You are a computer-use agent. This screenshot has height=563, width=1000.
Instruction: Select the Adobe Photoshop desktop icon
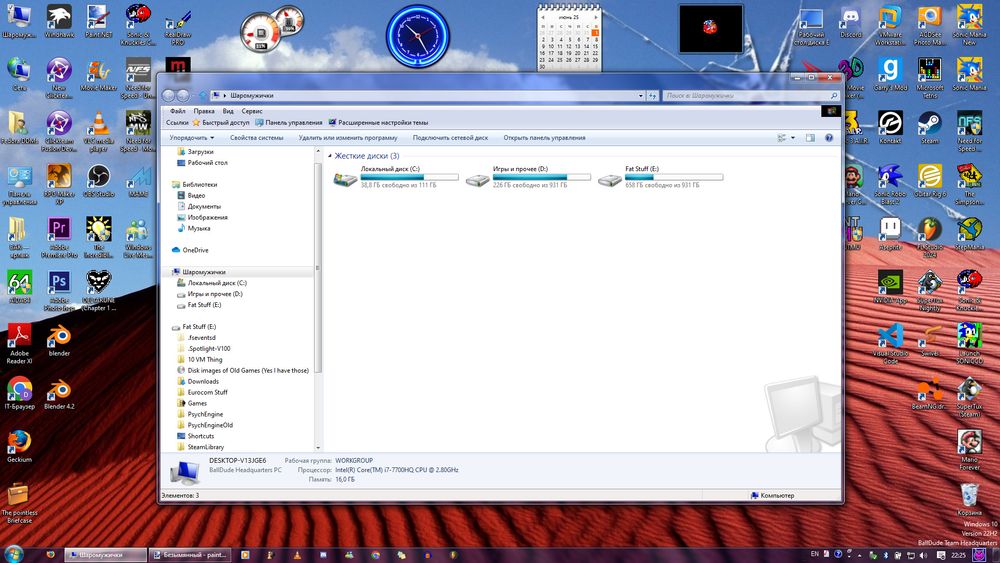[59, 291]
